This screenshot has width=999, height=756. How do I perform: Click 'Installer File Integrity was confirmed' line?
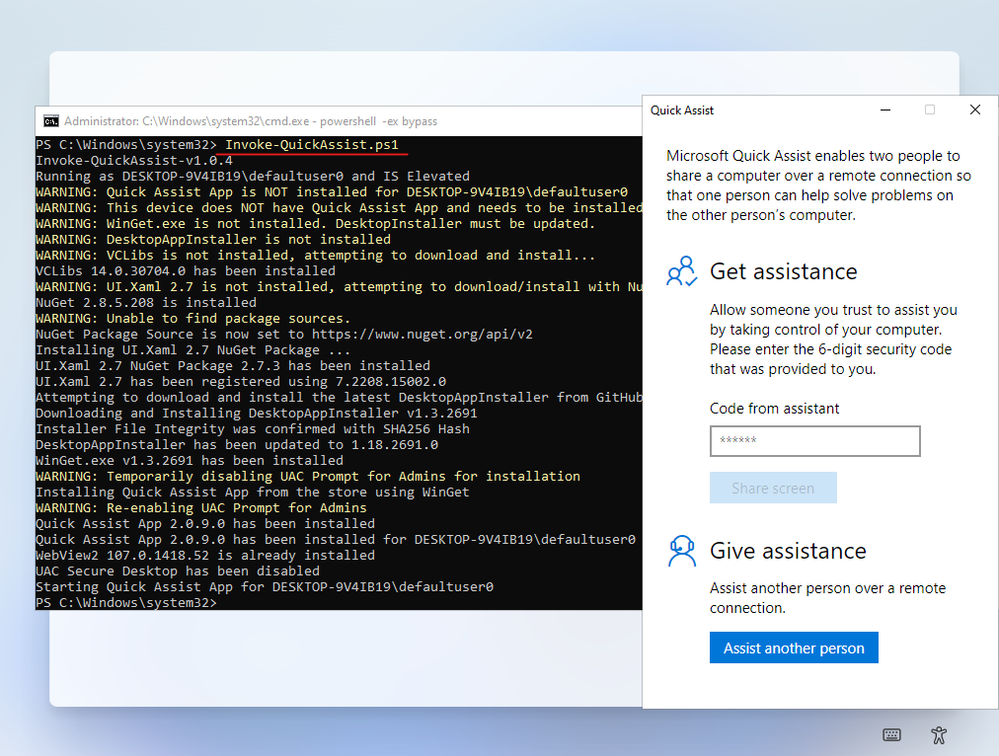click(x=252, y=429)
